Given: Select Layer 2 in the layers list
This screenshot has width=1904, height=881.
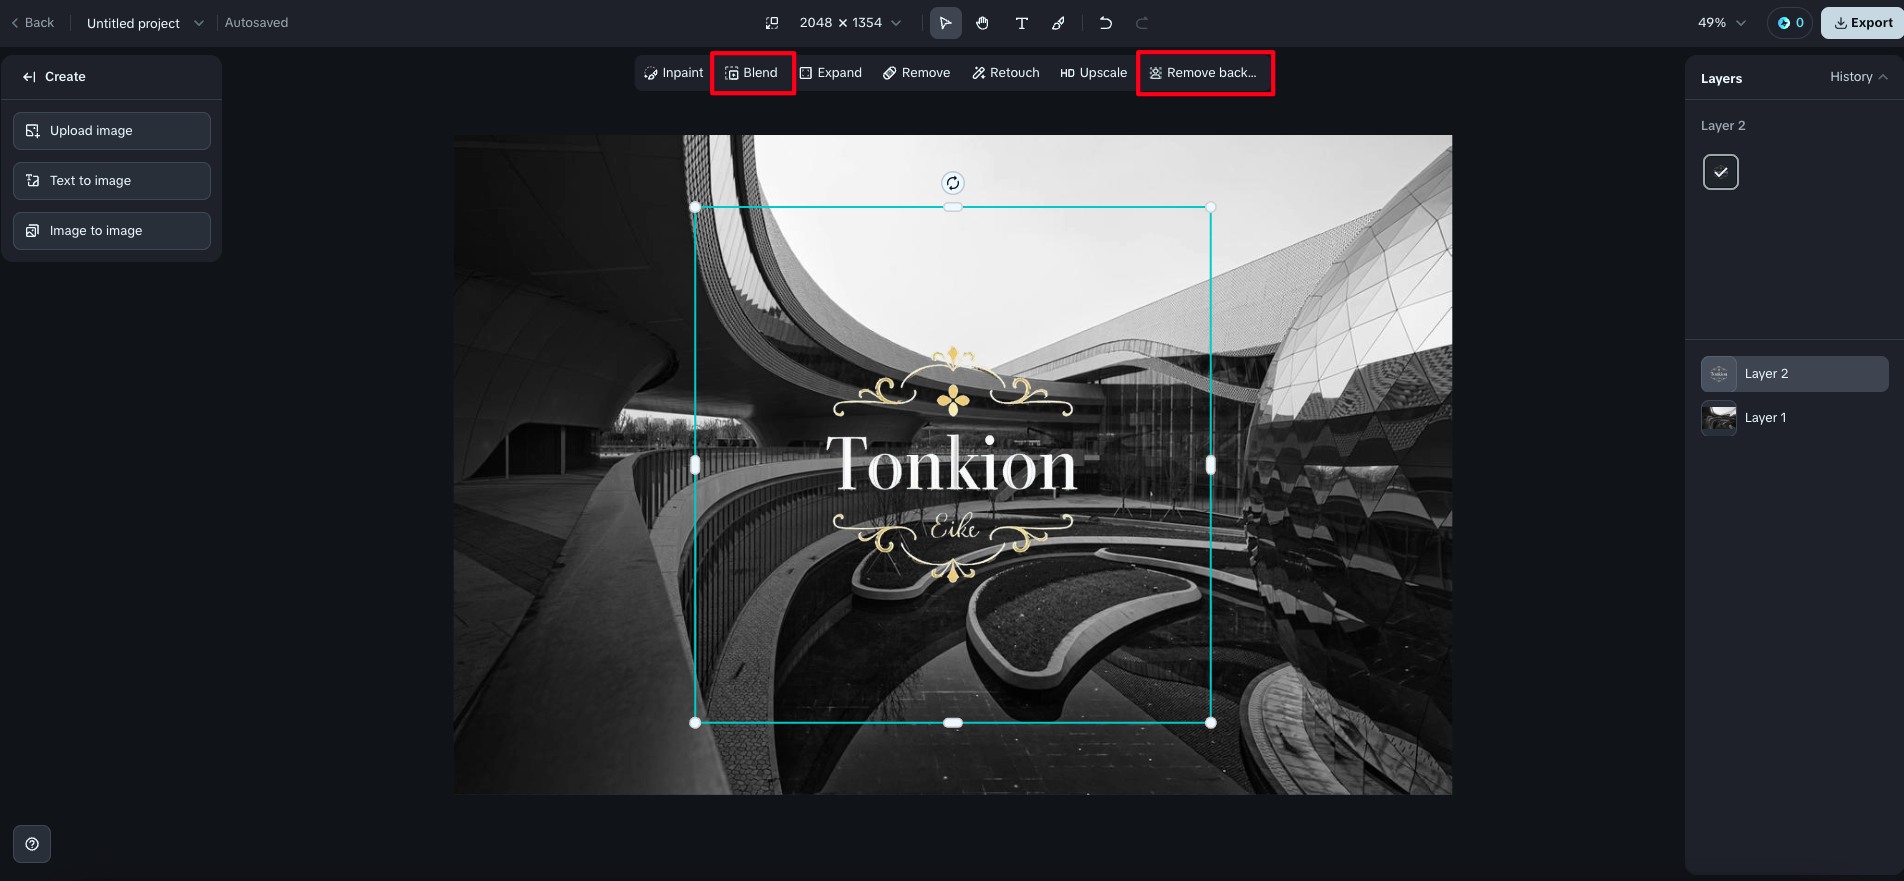Looking at the screenshot, I should [x=1795, y=374].
